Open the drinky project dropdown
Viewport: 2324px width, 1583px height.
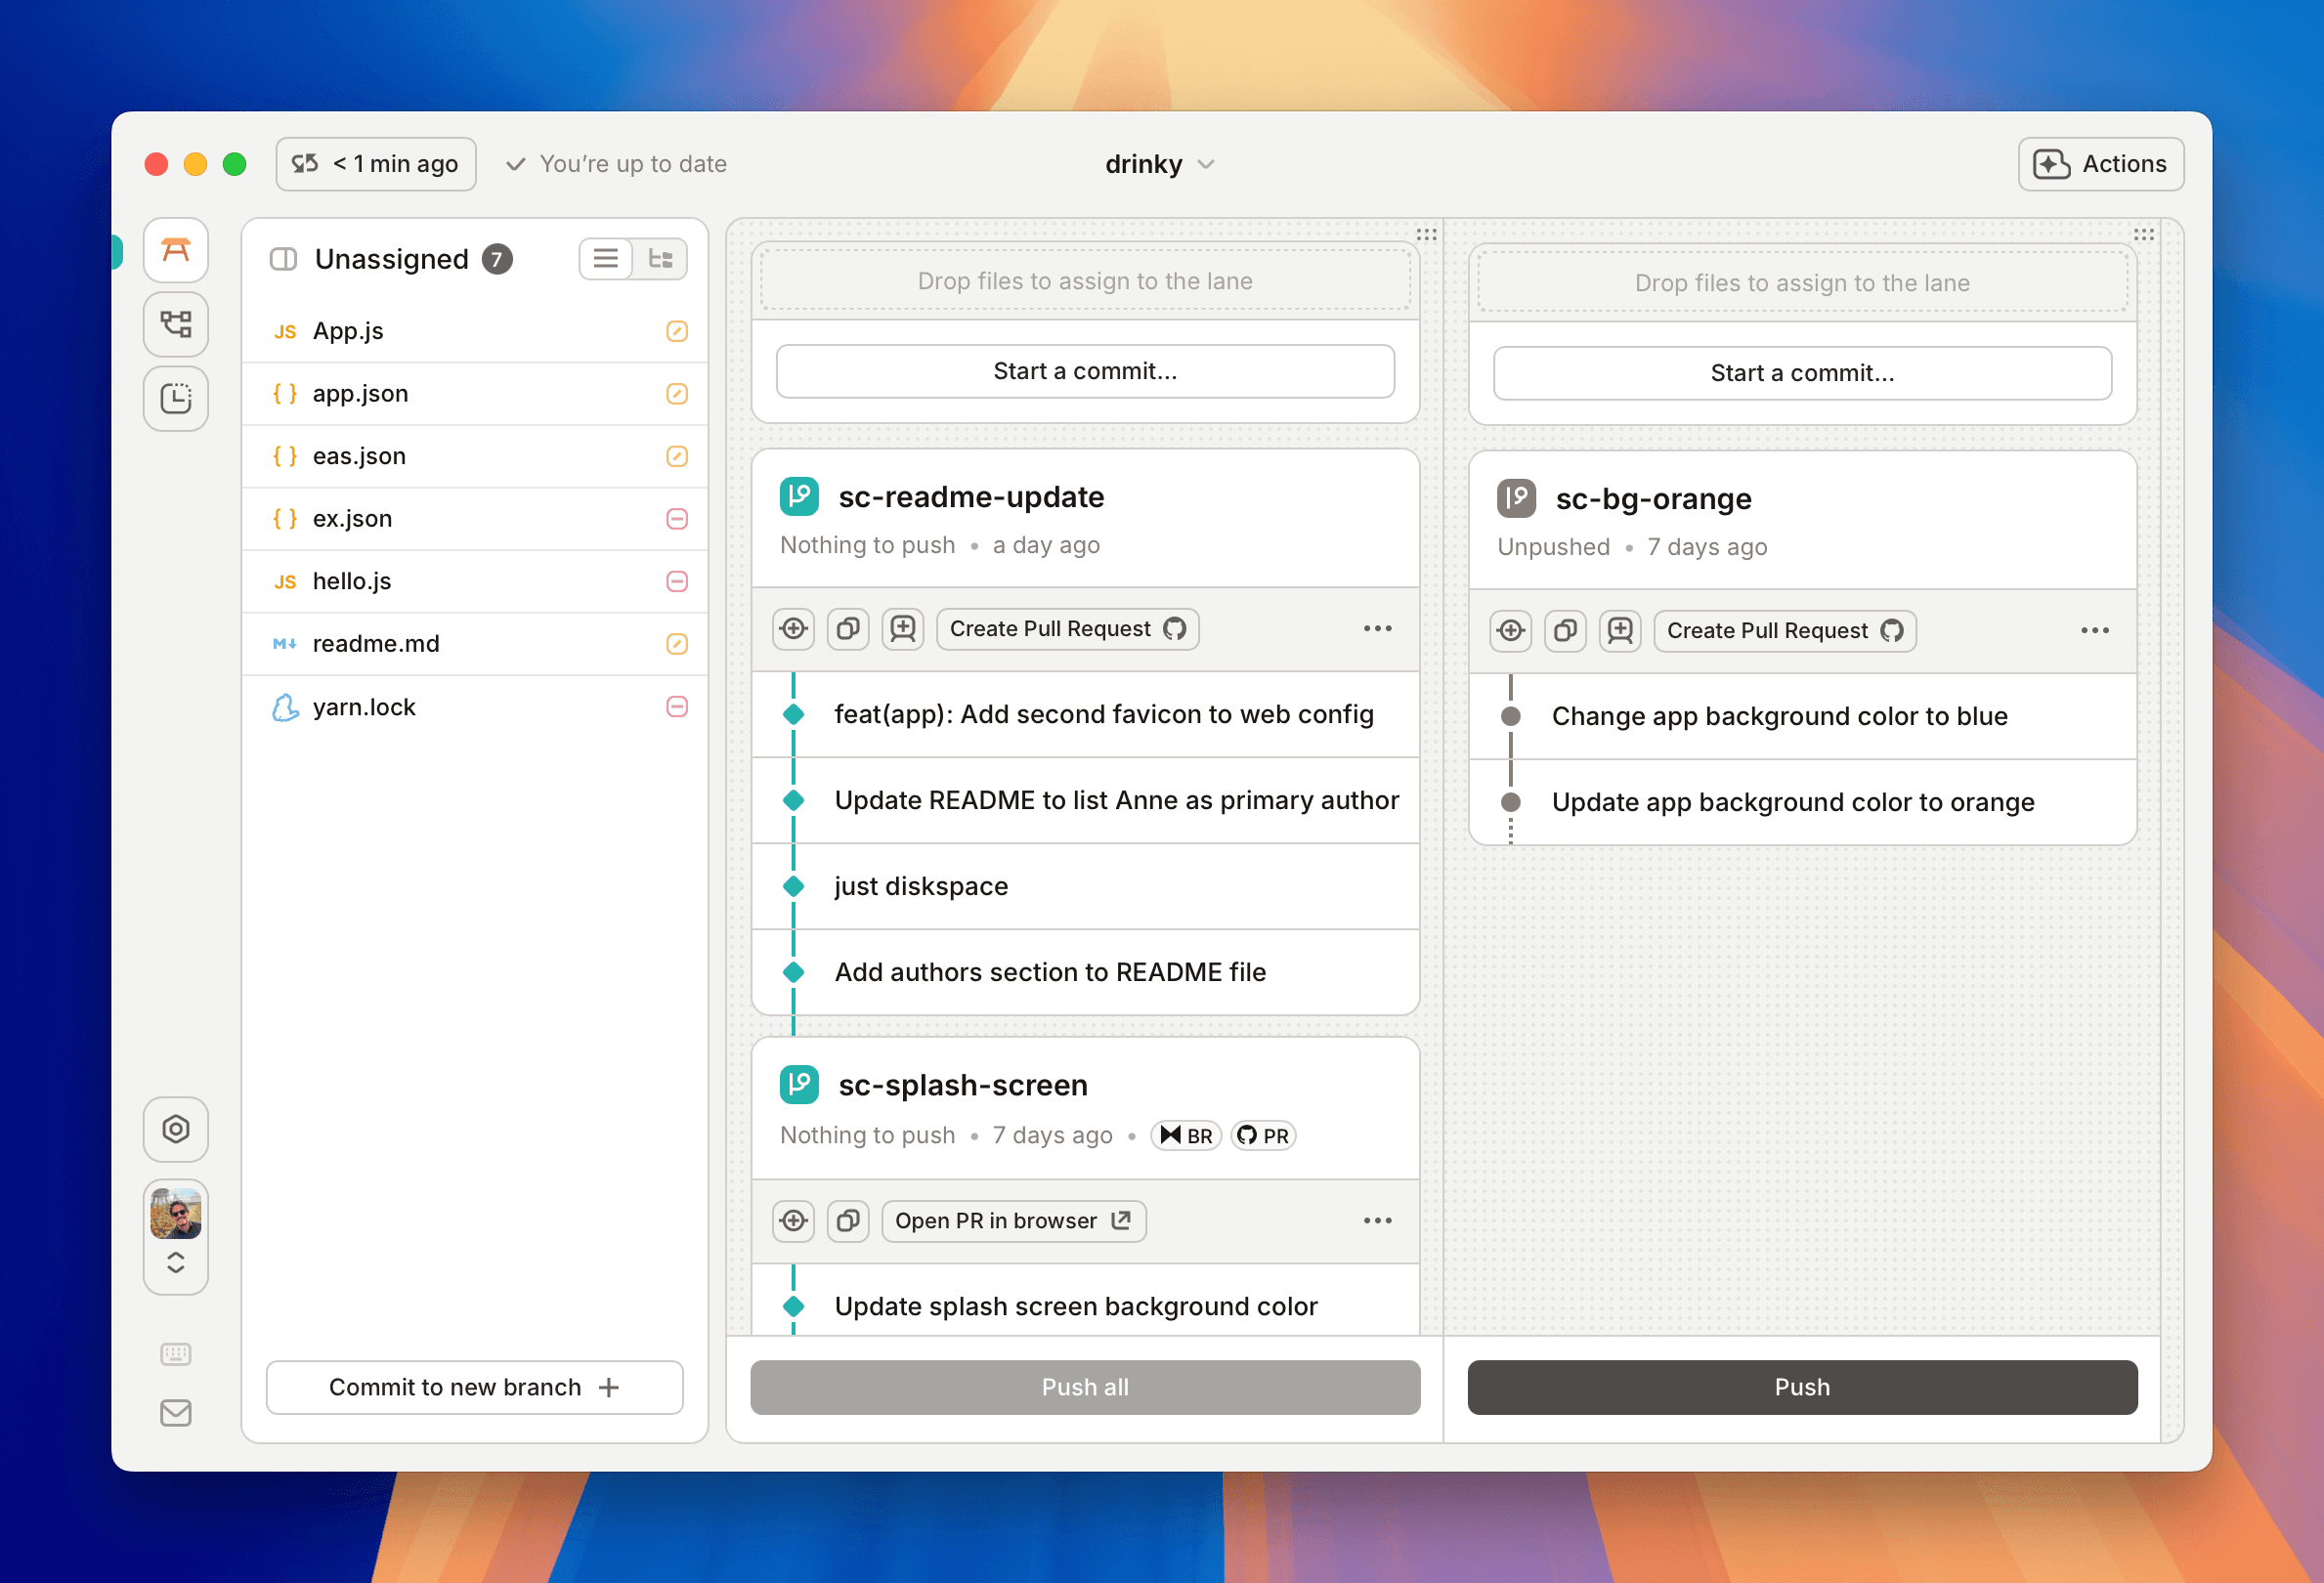tap(1159, 164)
